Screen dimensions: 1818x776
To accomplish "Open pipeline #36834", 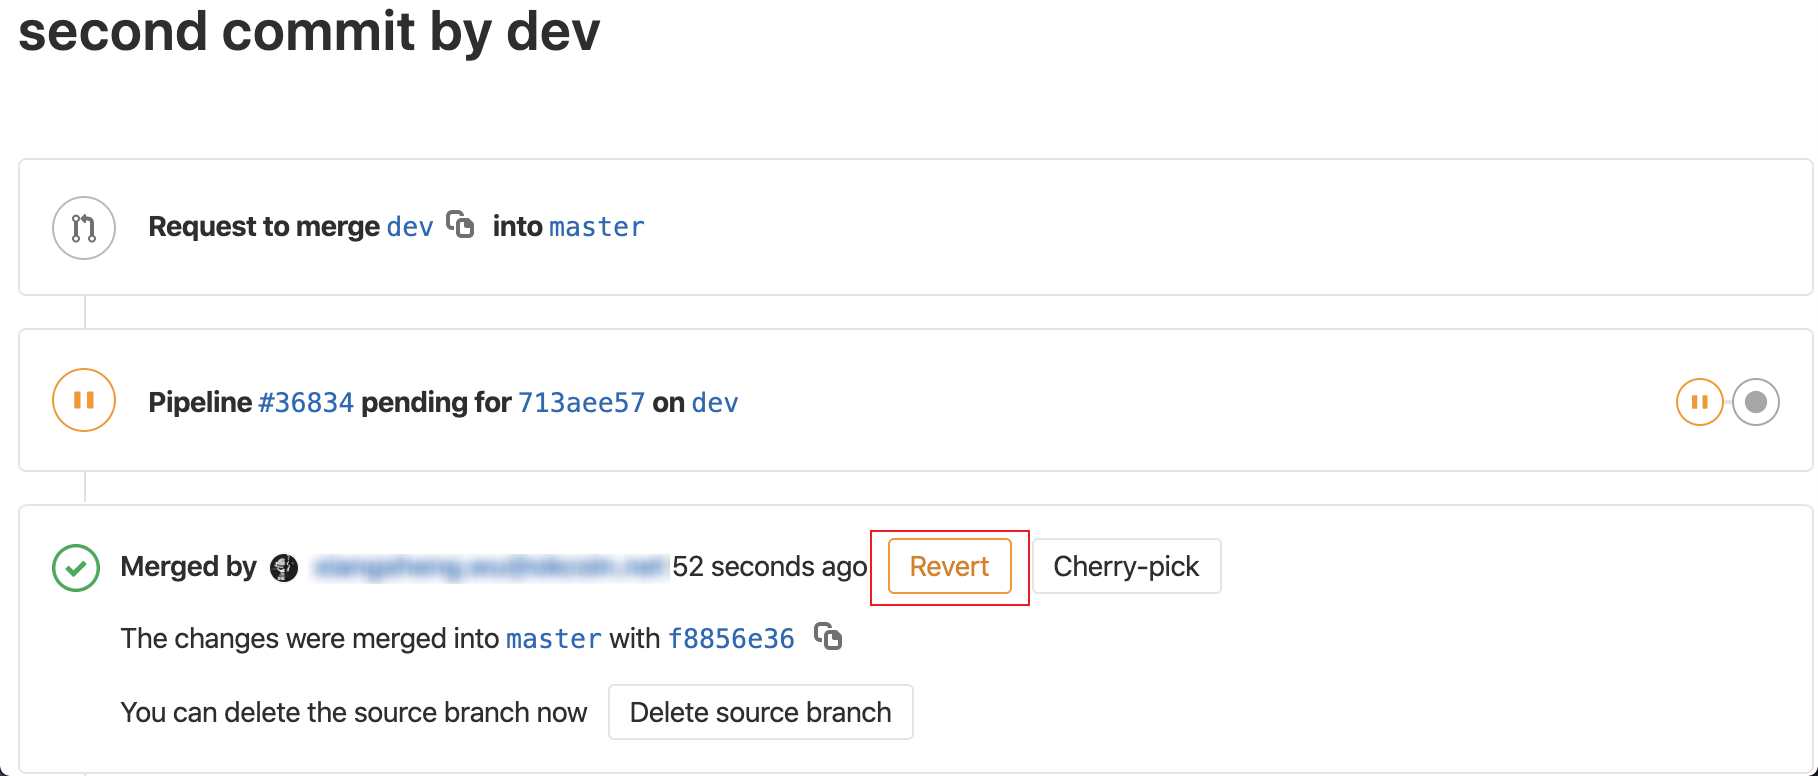I will (x=306, y=403).
